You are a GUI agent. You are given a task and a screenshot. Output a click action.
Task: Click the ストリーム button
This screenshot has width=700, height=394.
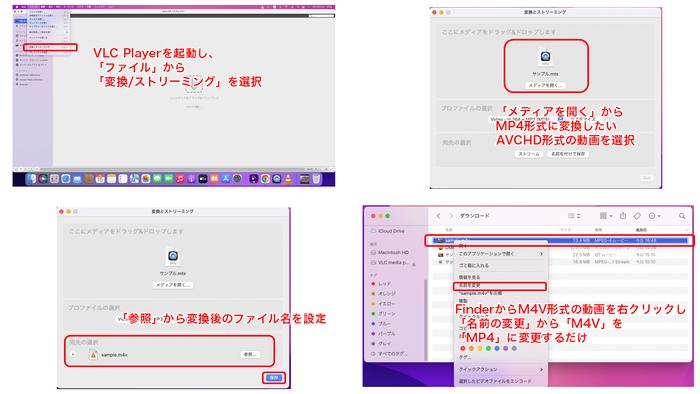[x=529, y=154]
